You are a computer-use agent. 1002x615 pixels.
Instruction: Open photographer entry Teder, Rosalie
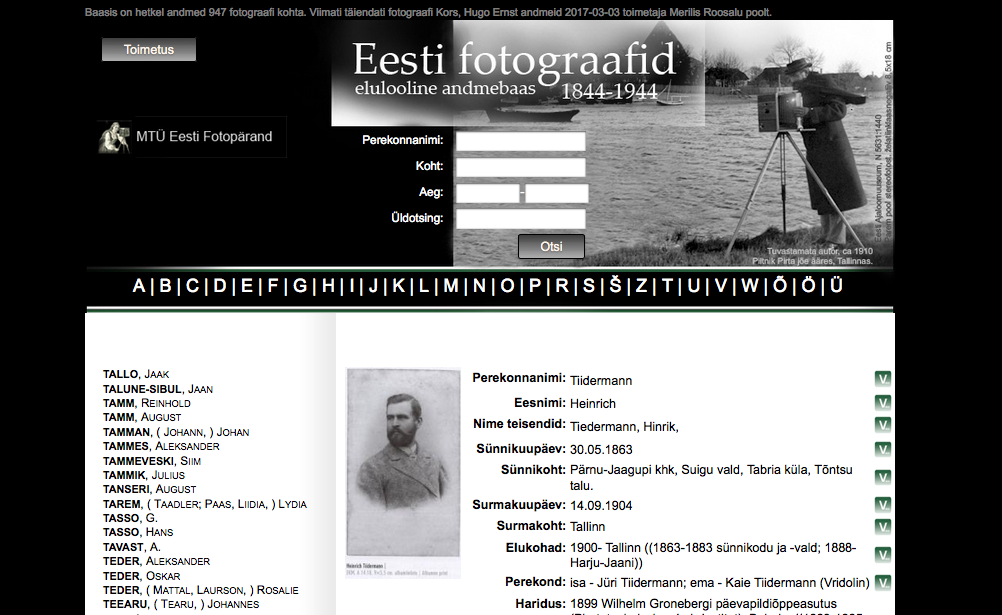(201, 590)
